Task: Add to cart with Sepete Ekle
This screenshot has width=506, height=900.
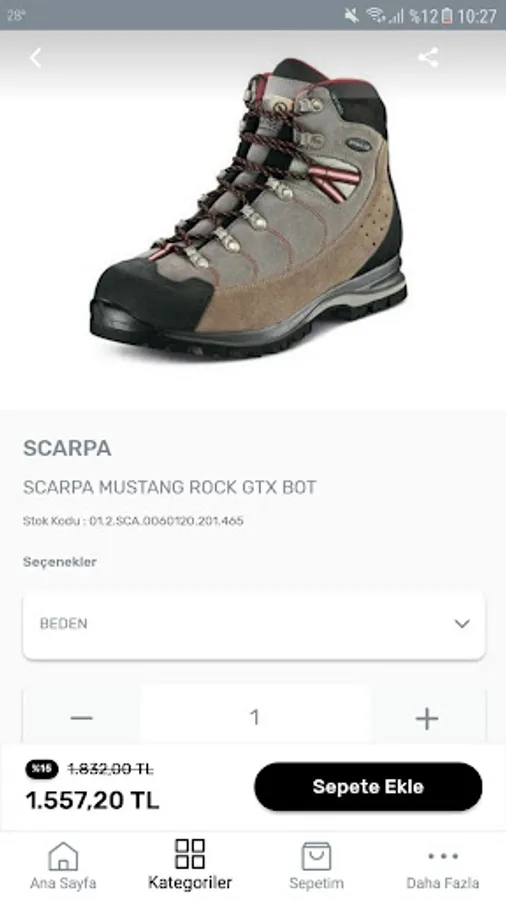Action: click(368, 786)
